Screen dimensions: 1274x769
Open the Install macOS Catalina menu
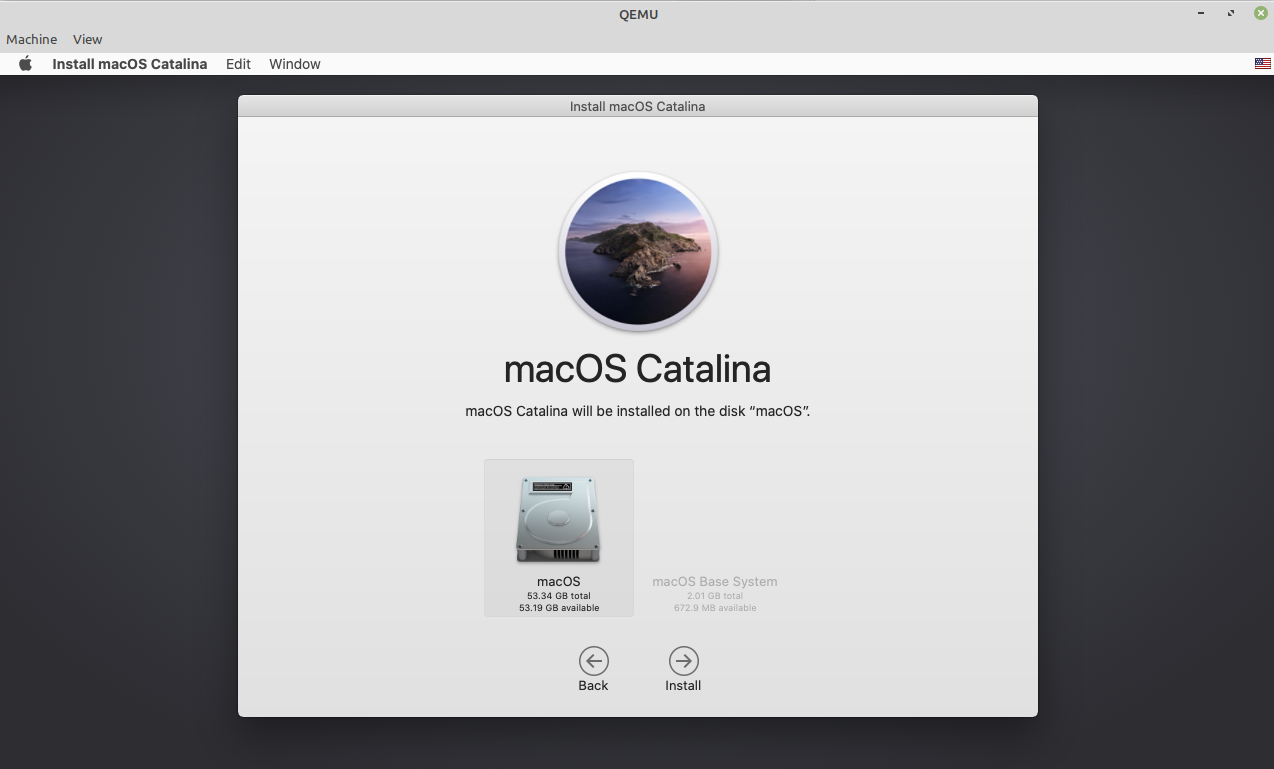pos(129,63)
